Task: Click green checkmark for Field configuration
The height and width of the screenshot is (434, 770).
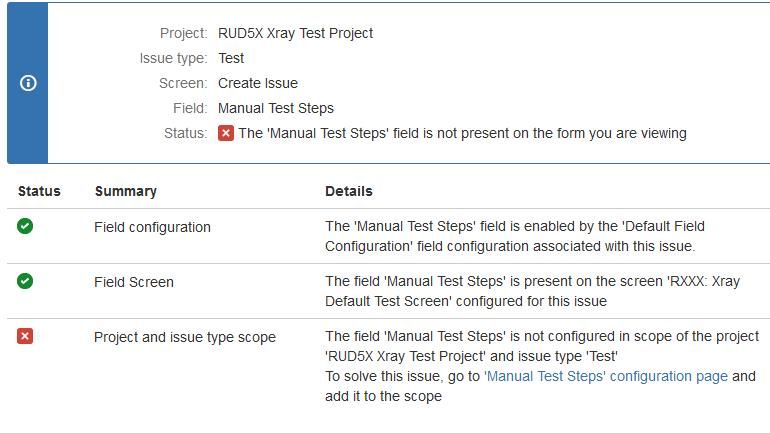Action: coord(25,226)
